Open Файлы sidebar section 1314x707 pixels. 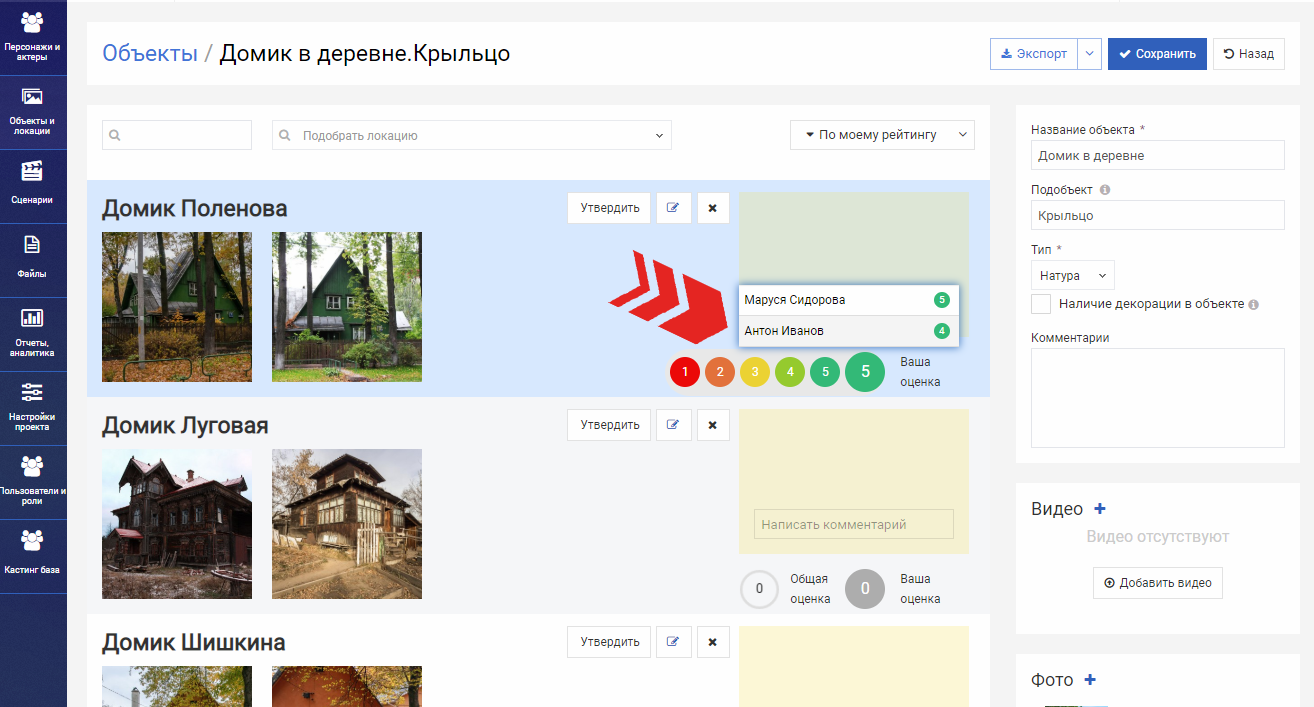tap(33, 260)
